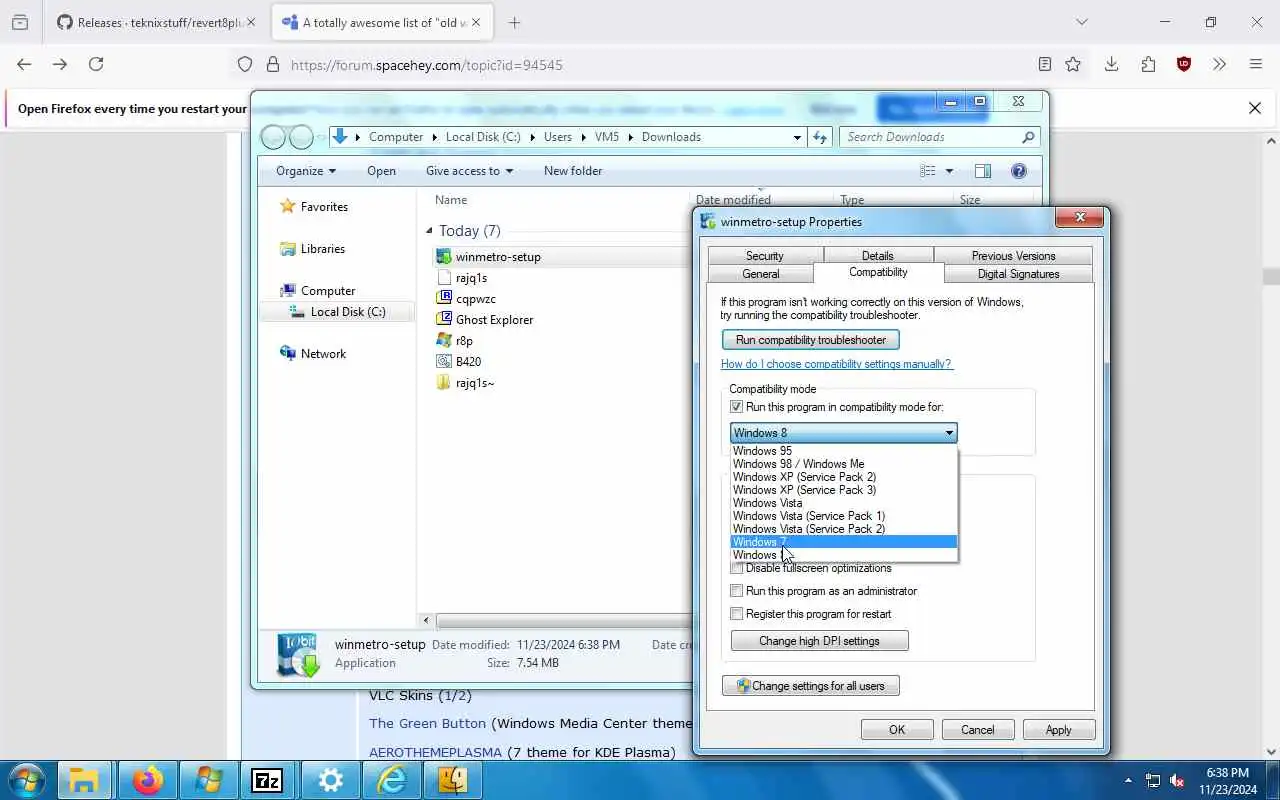1280x800 pixels.
Task: Click the Explorer refresh button
Action: click(x=820, y=137)
